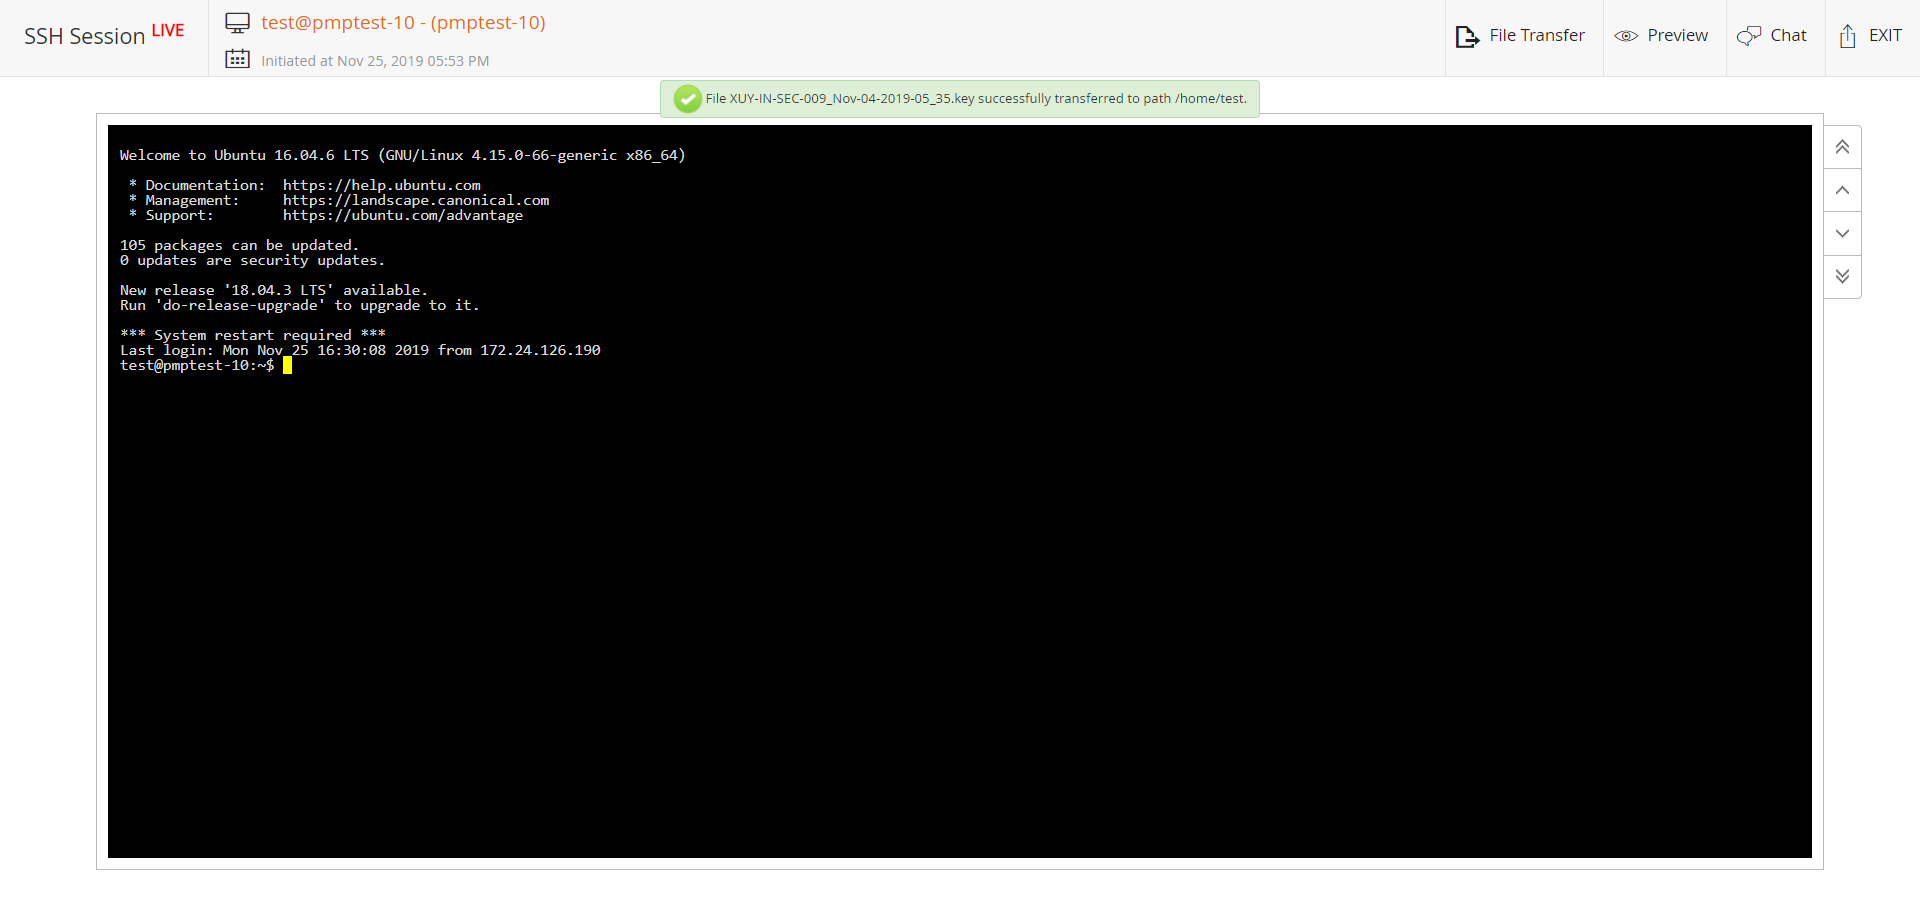Place cursor at the terminal shell prompt
Screen dimensions: 1920x914
pos(196,365)
